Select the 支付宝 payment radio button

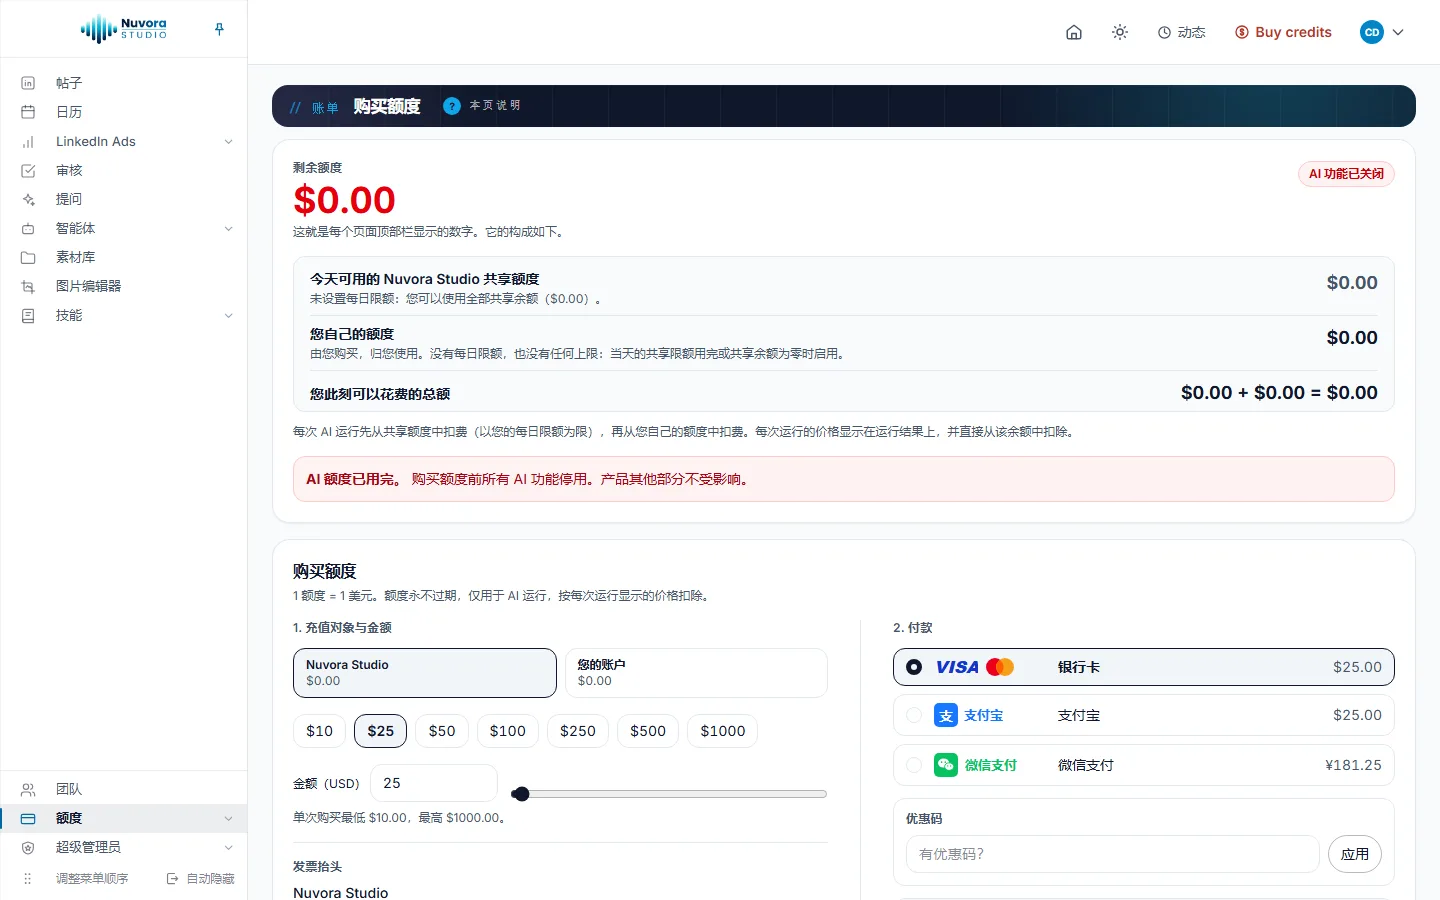point(914,715)
